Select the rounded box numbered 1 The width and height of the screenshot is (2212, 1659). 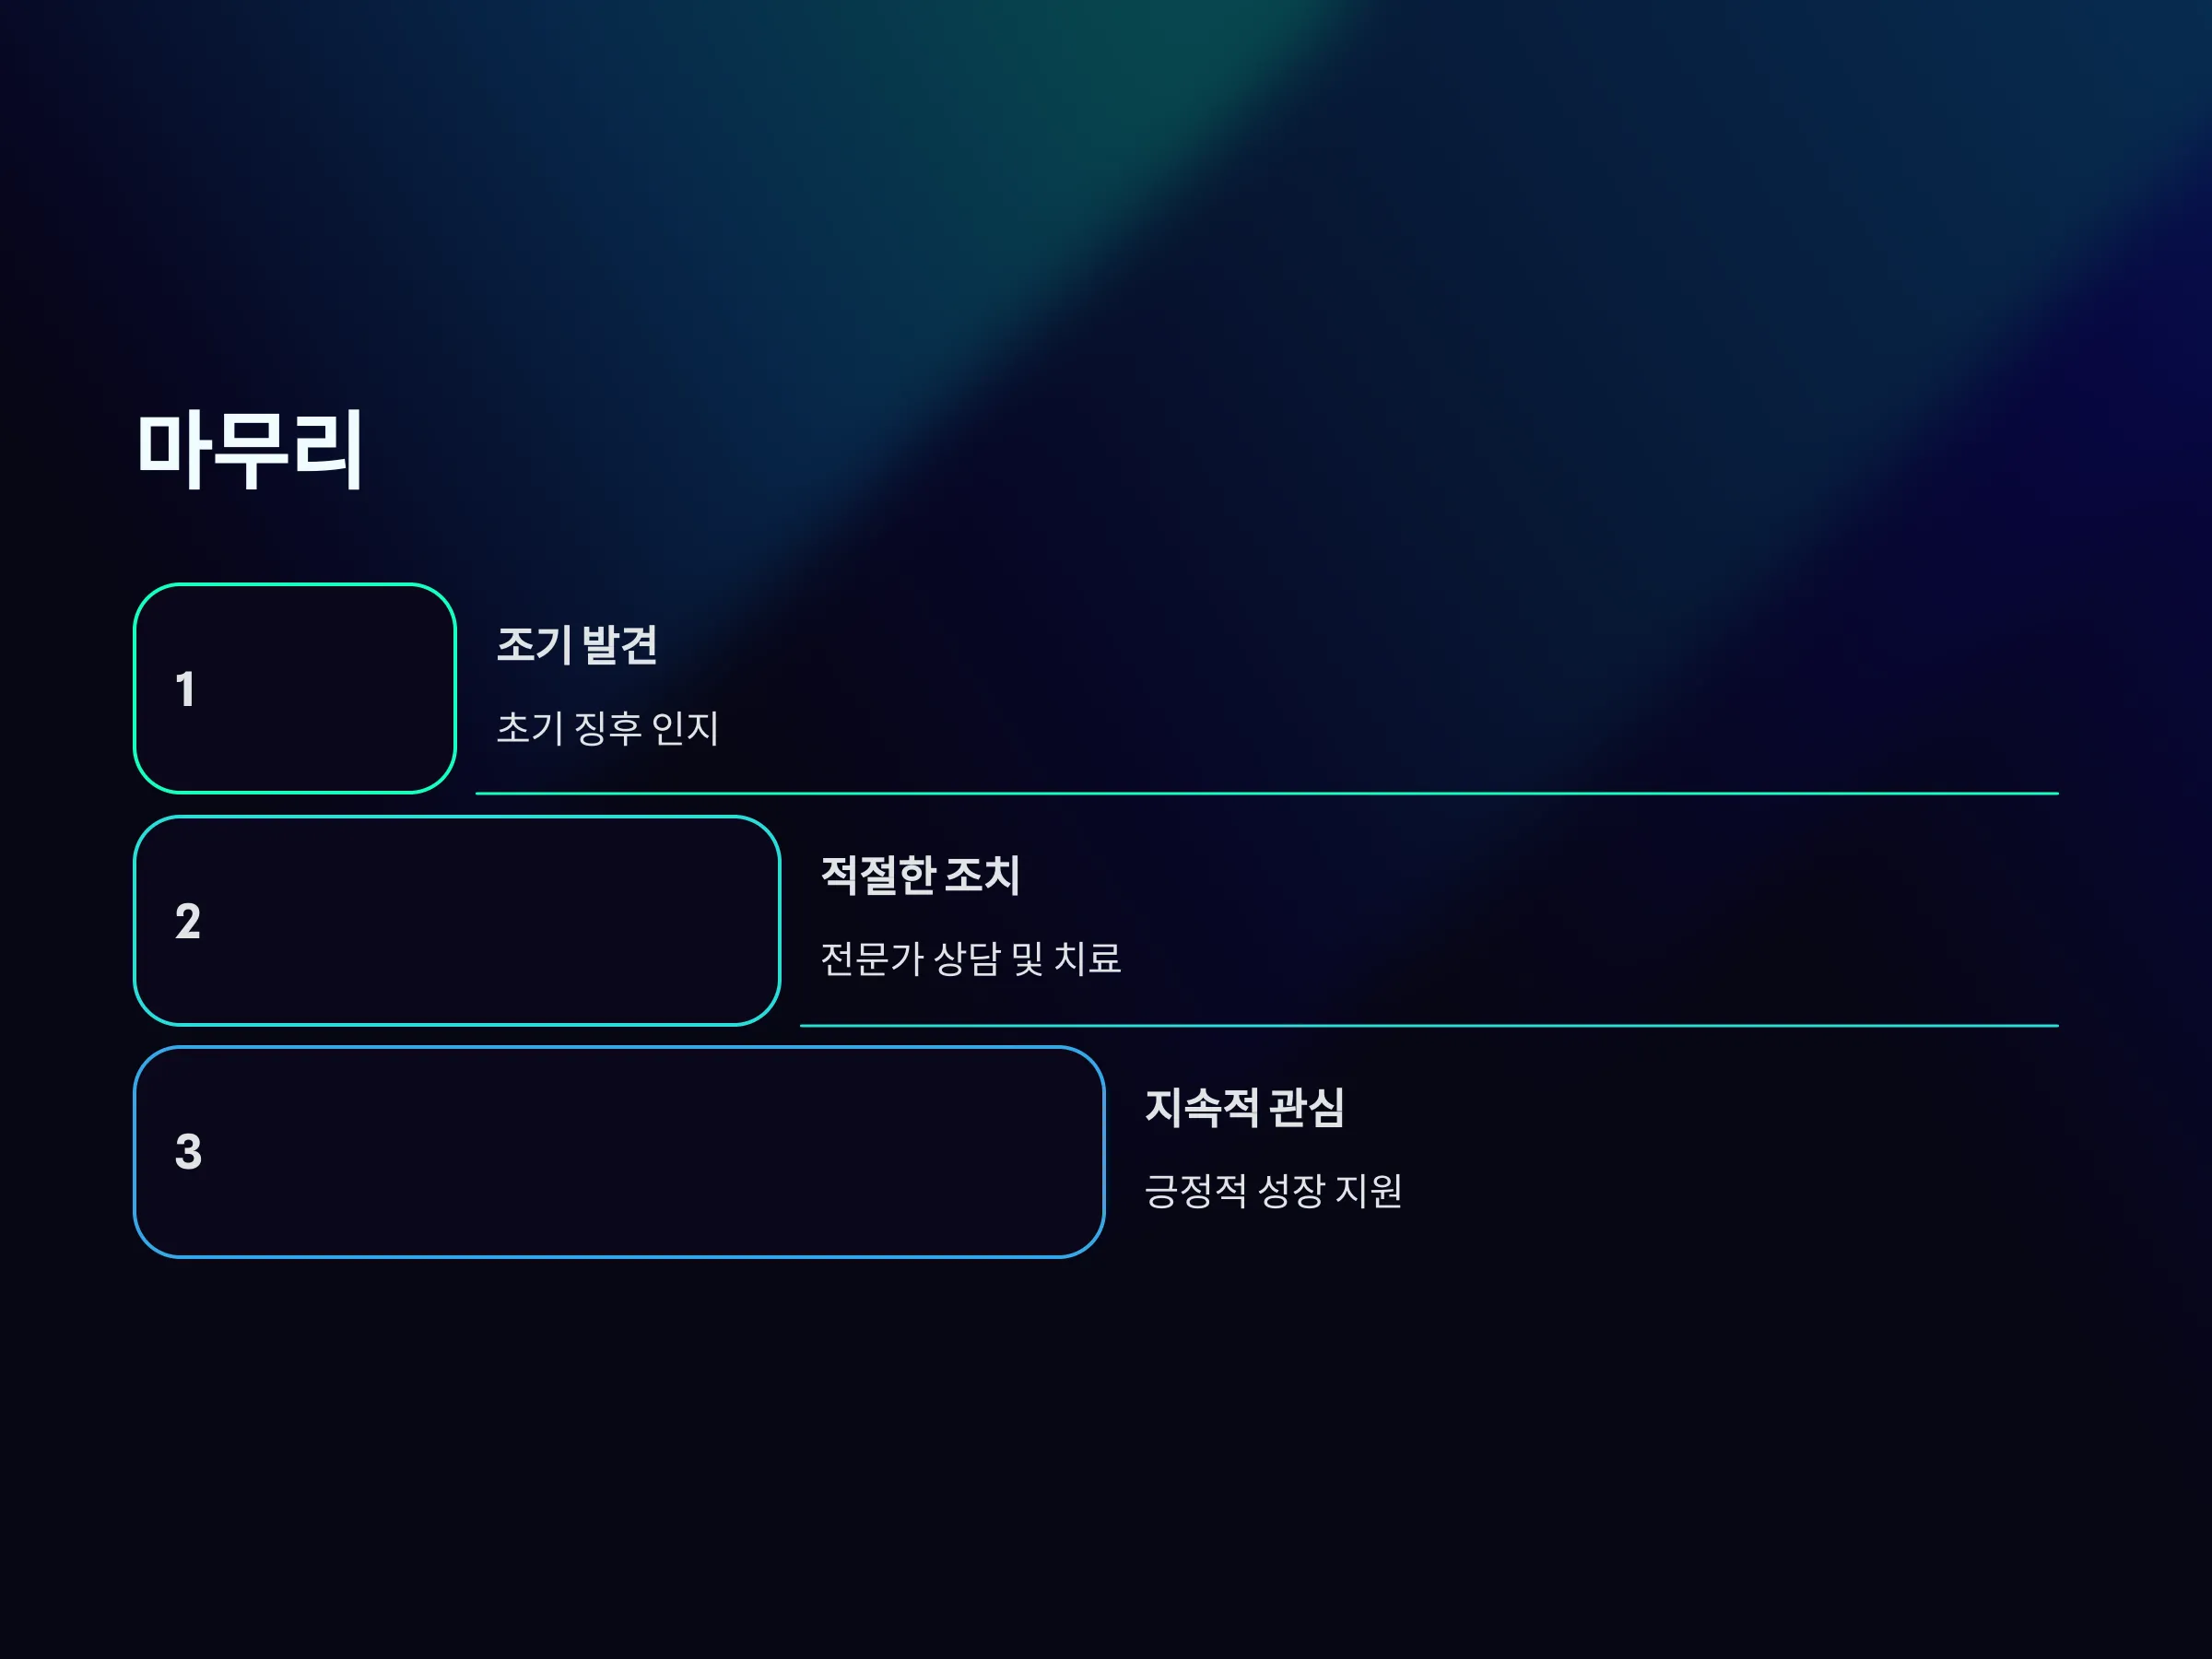[295, 688]
